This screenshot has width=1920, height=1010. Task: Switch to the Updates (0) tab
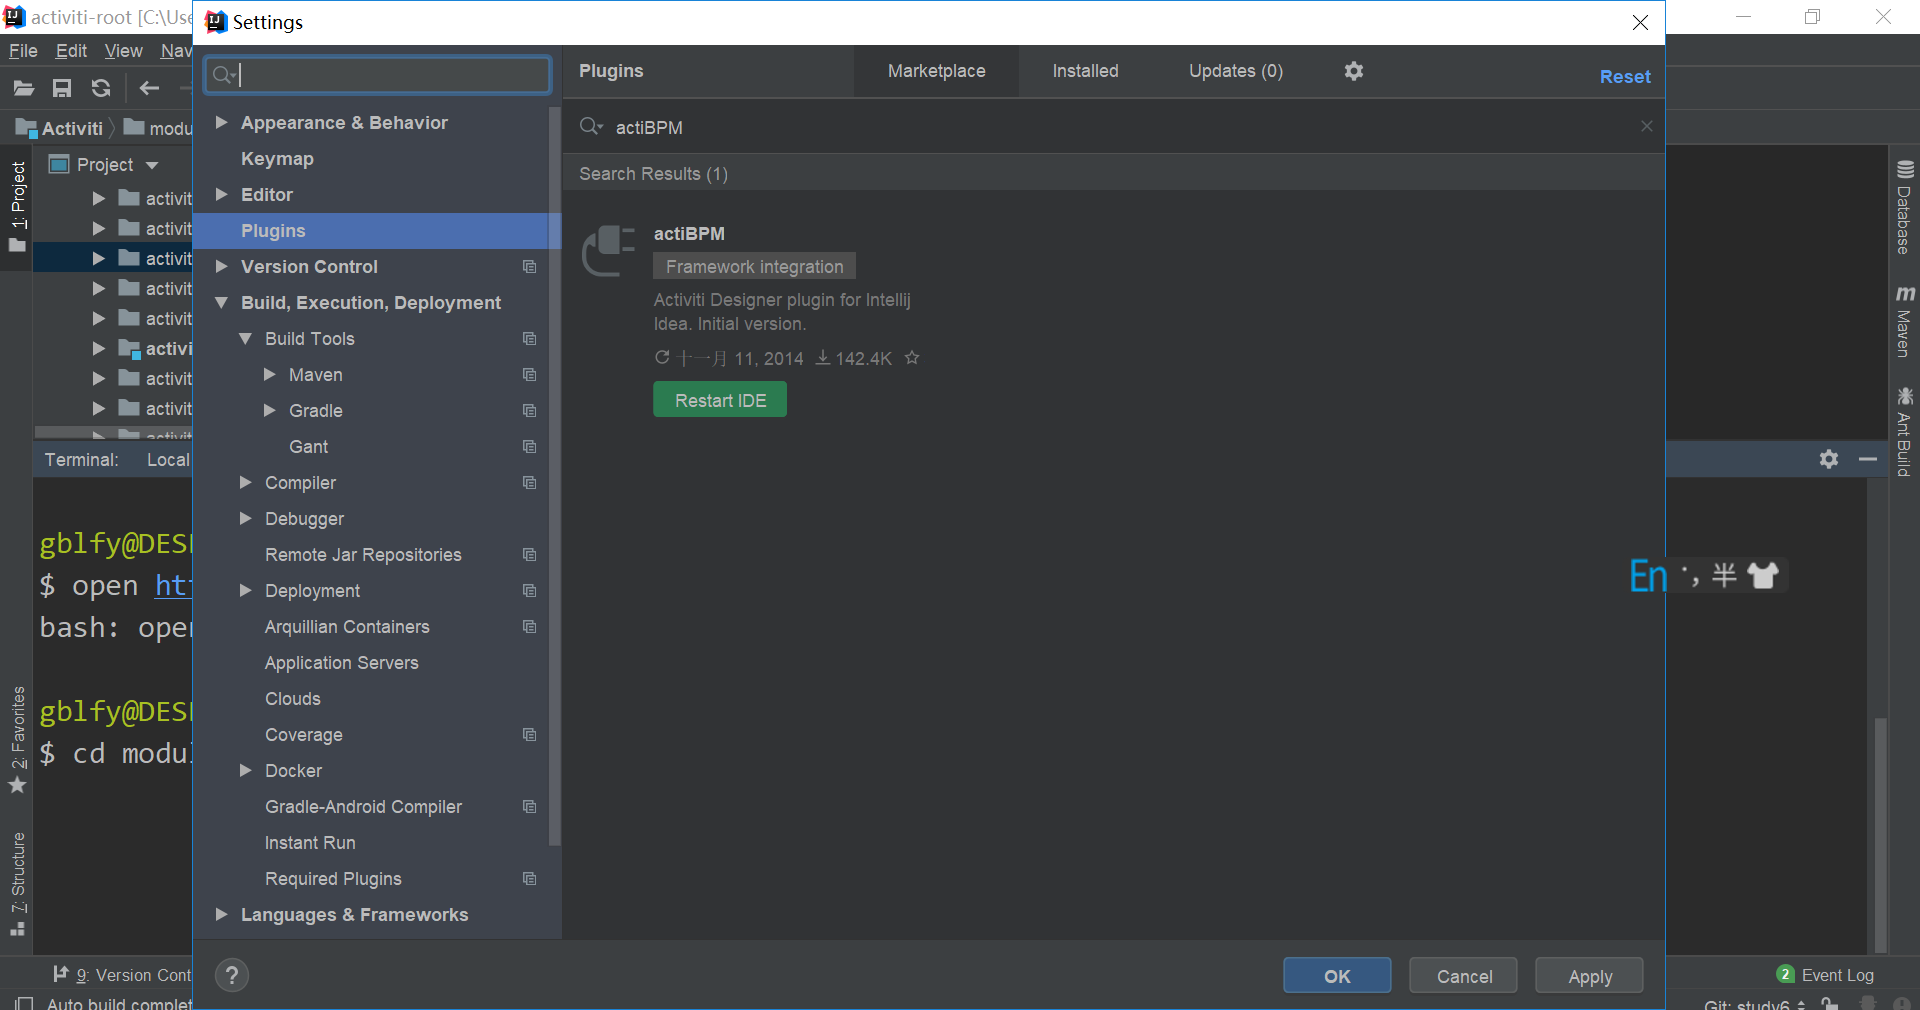(x=1236, y=71)
